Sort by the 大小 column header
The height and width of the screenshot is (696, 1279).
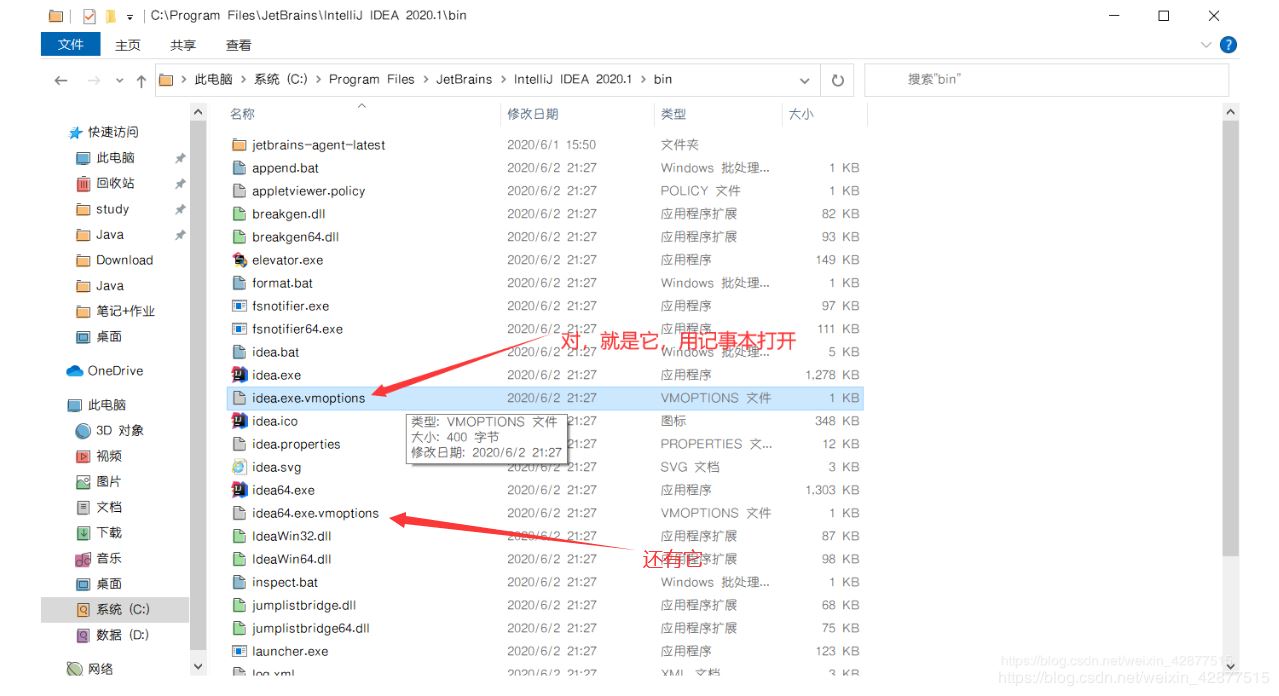tap(801, 114)
